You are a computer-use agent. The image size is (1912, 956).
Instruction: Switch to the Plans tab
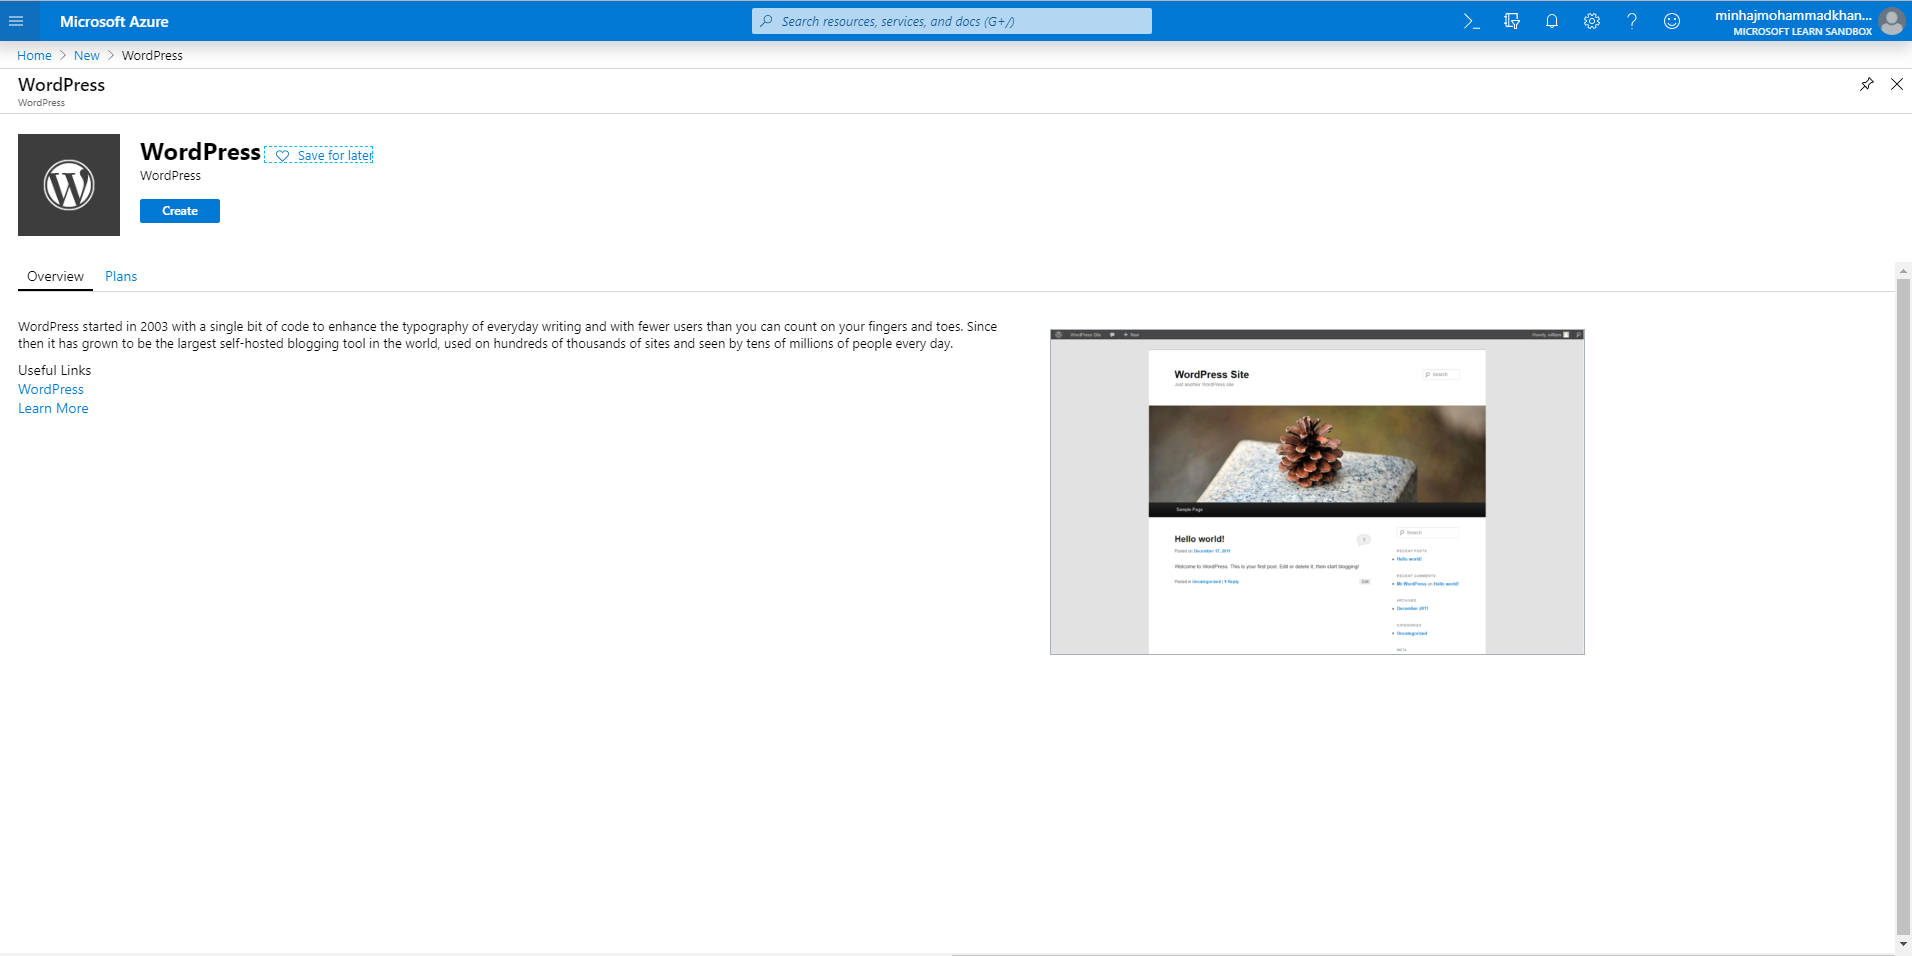[x=121, y=276]
